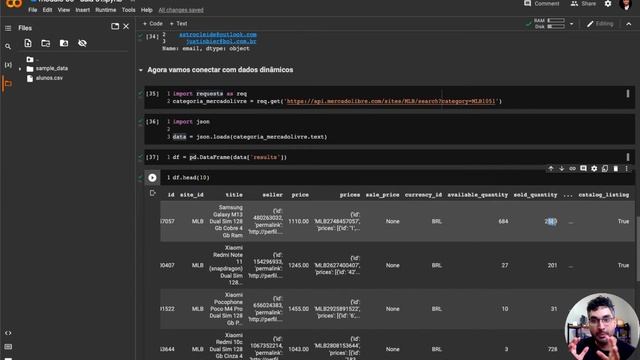Mirror the cell in a tab
Screen dimensions: 640x360
click(605, 169)
